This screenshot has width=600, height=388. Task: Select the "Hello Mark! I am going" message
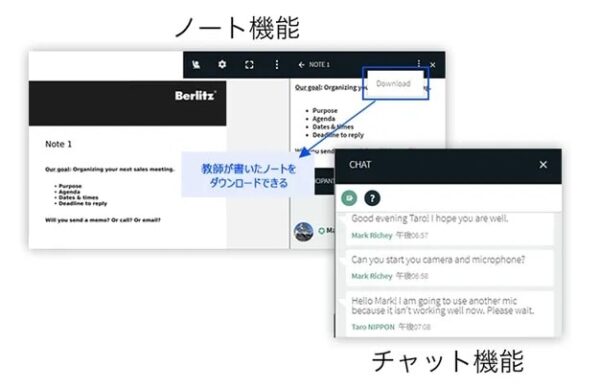pyautogui.click(x=450, y=314)
